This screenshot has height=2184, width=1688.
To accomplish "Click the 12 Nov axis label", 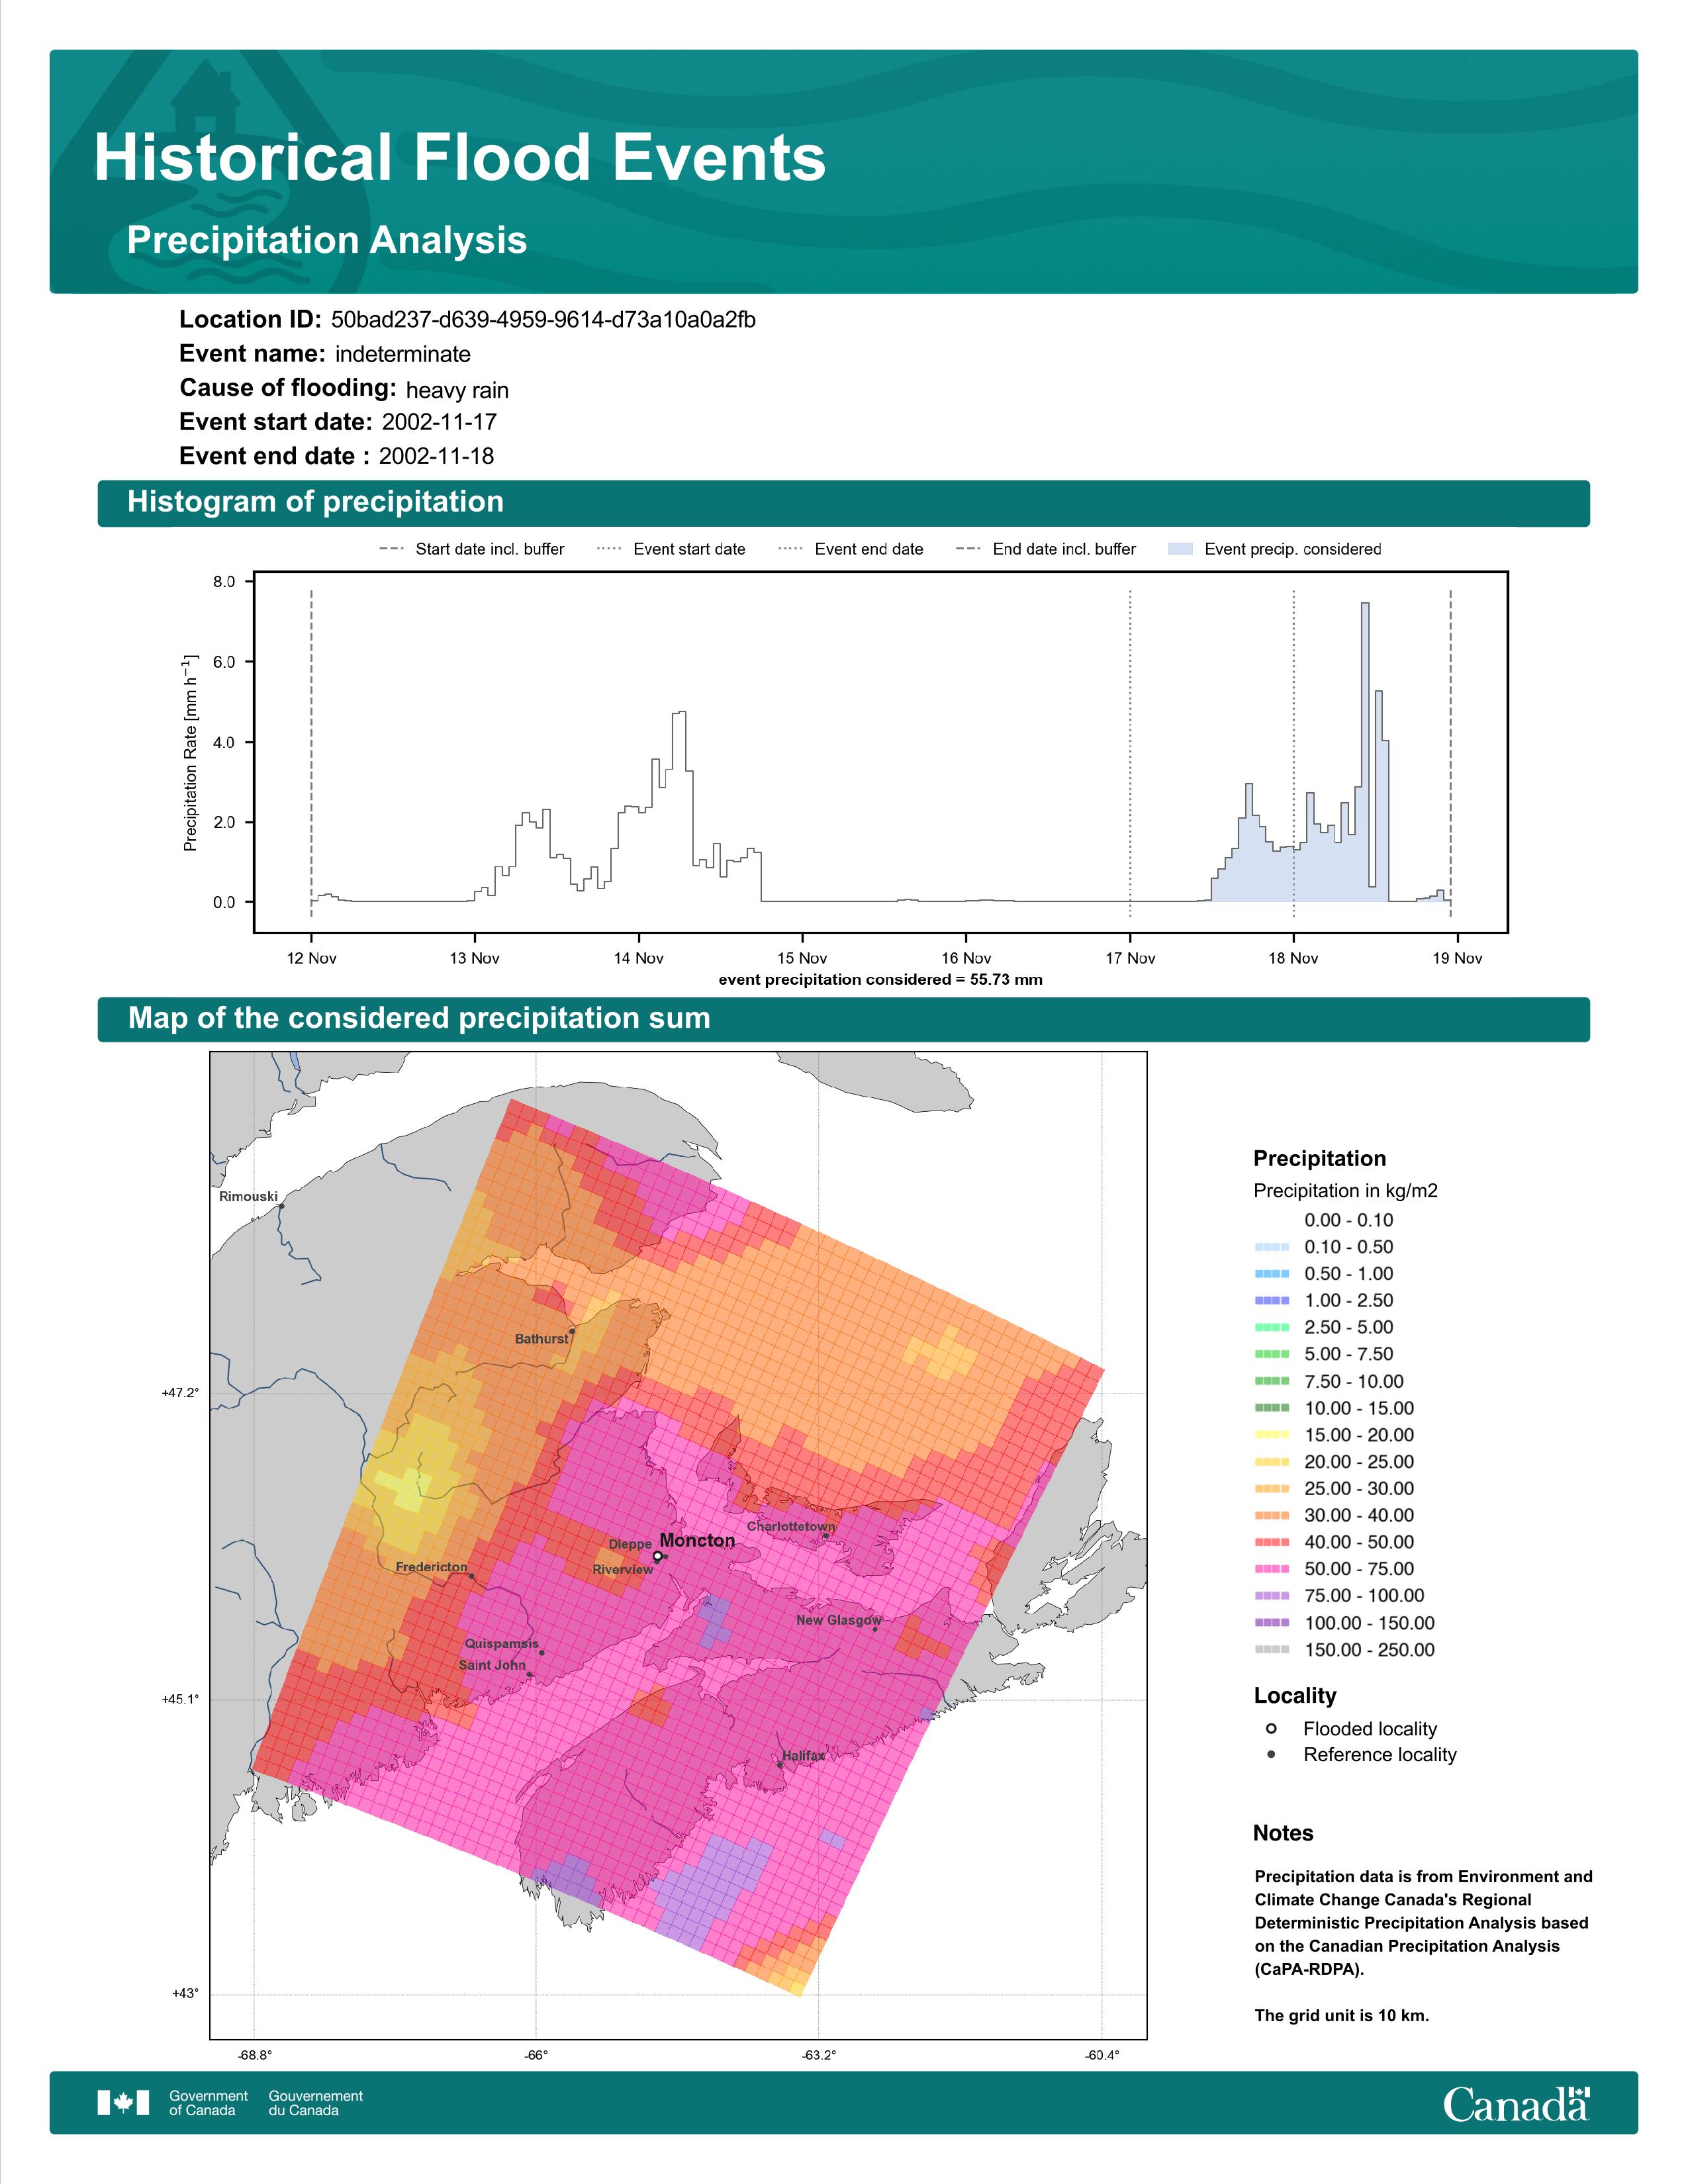I will (311, 958).
